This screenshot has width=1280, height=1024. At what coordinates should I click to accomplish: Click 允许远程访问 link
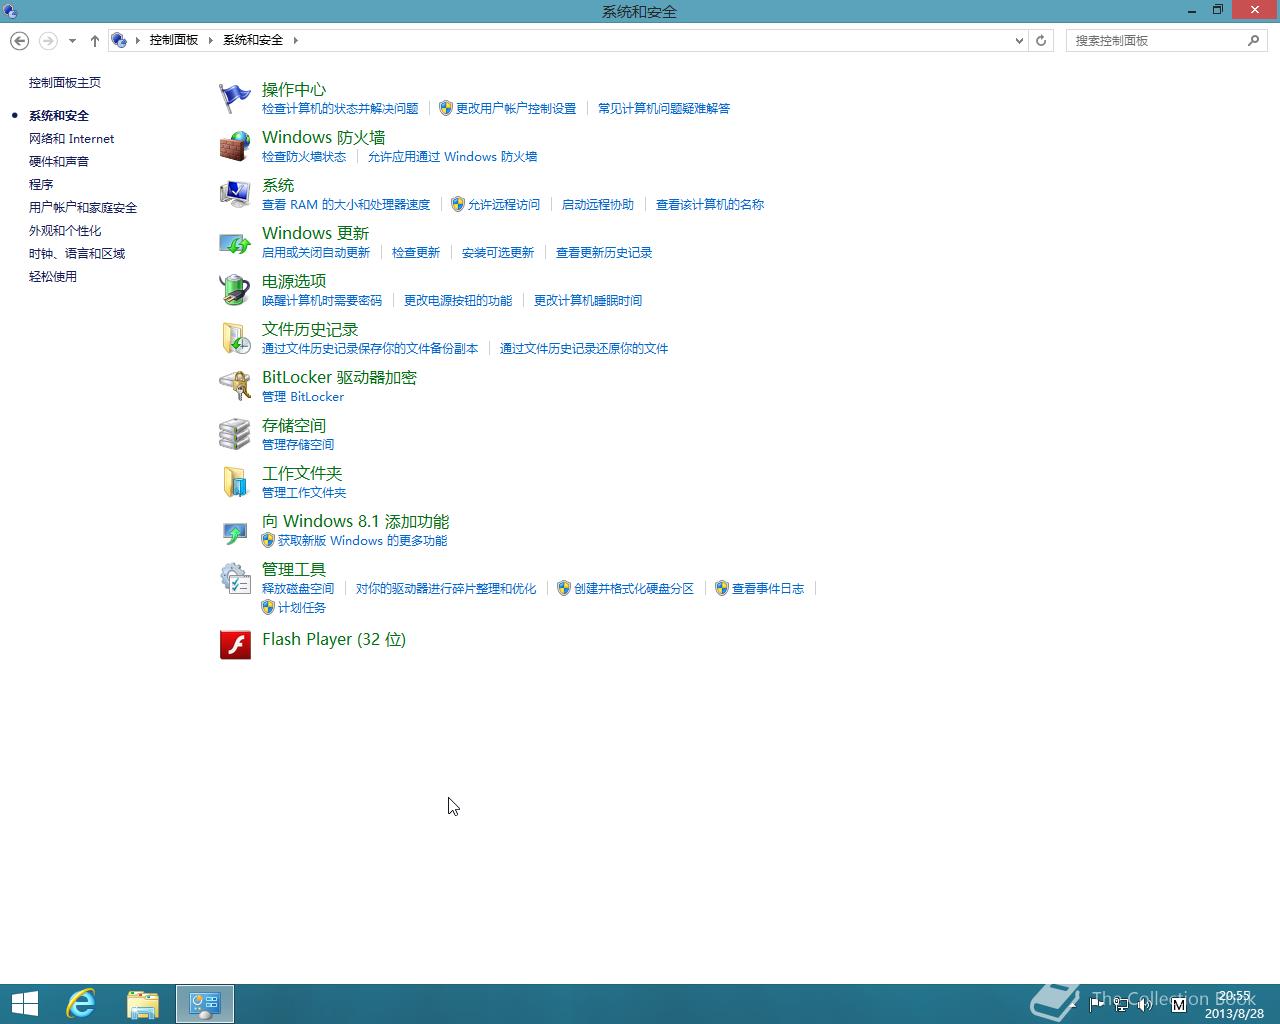(x=504, y=204)
